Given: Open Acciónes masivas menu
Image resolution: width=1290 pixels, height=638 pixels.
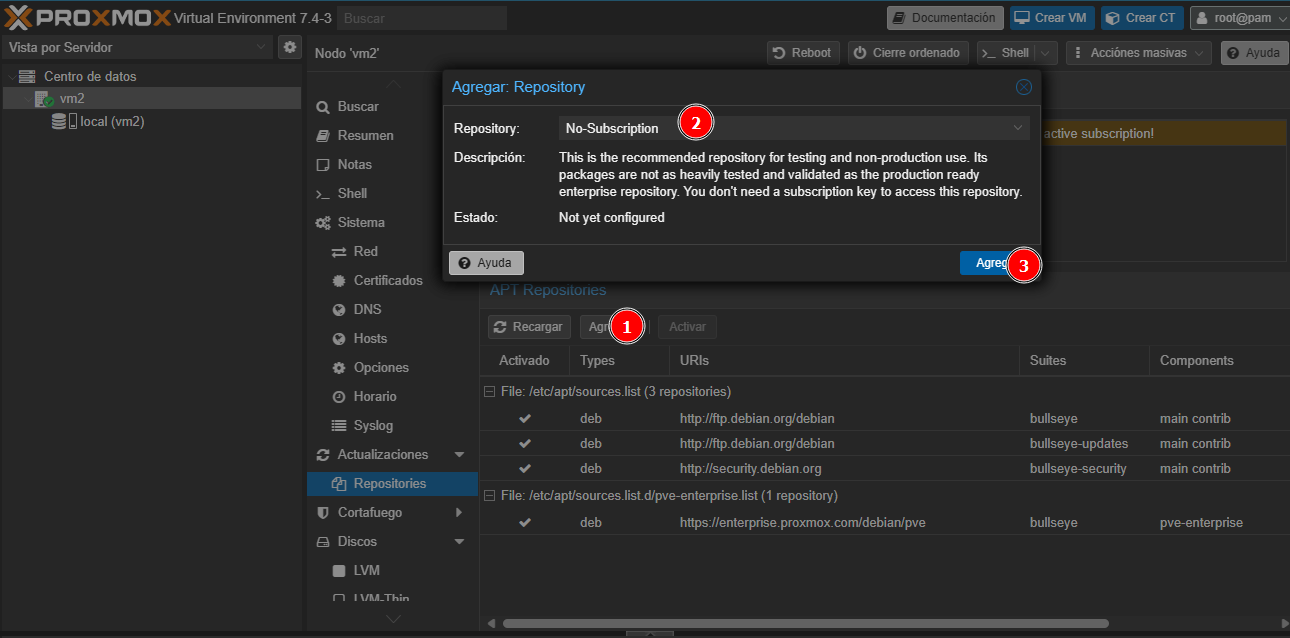Looking at the screenshot, I should 1138,53.
